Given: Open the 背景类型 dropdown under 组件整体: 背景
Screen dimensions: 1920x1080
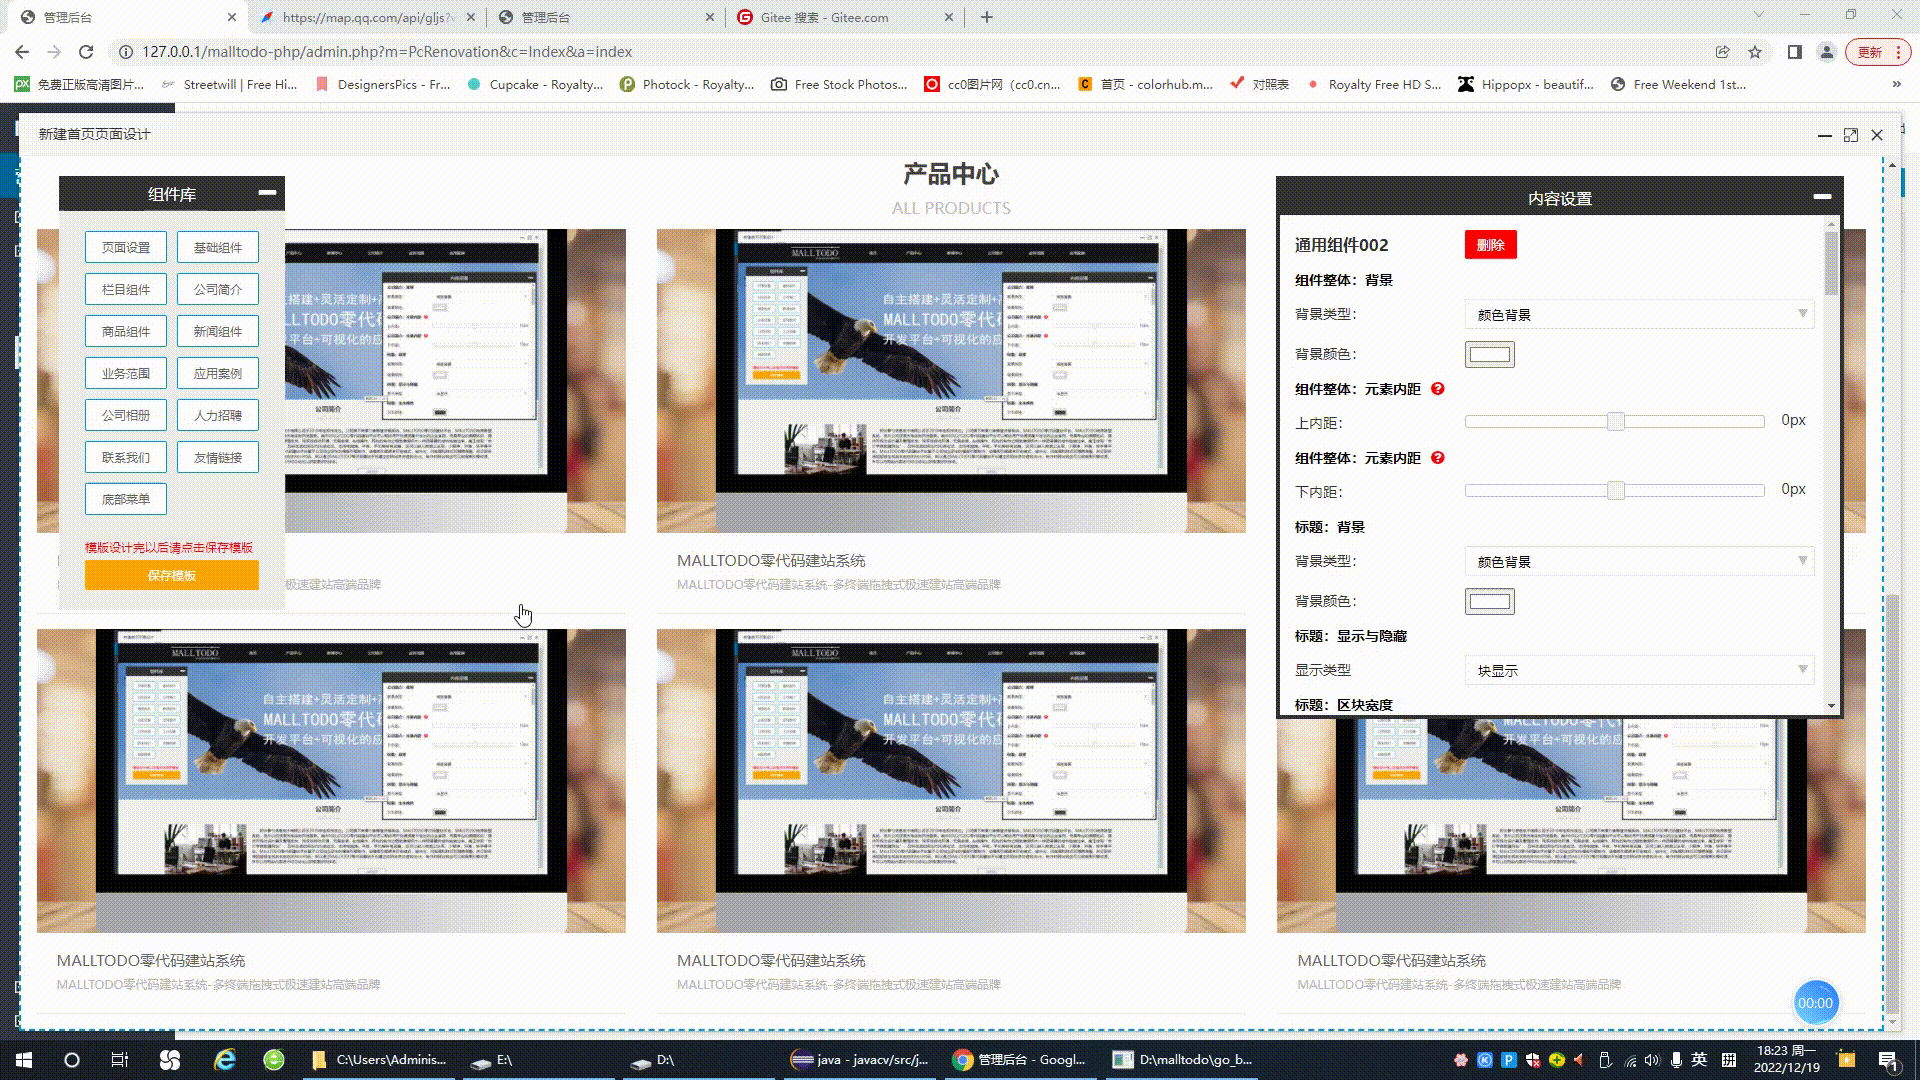Looking at the screenshot, I should click(1640, 314).
